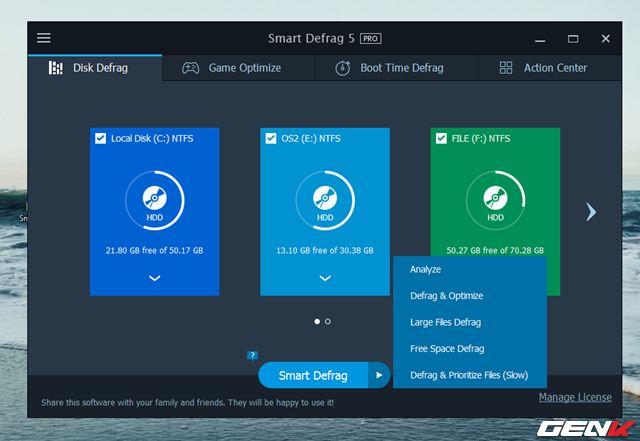Choose Defrag & Optimize menu item
Image resolution: width=640 pixels, height=441 pixels.
click(470, 296)
